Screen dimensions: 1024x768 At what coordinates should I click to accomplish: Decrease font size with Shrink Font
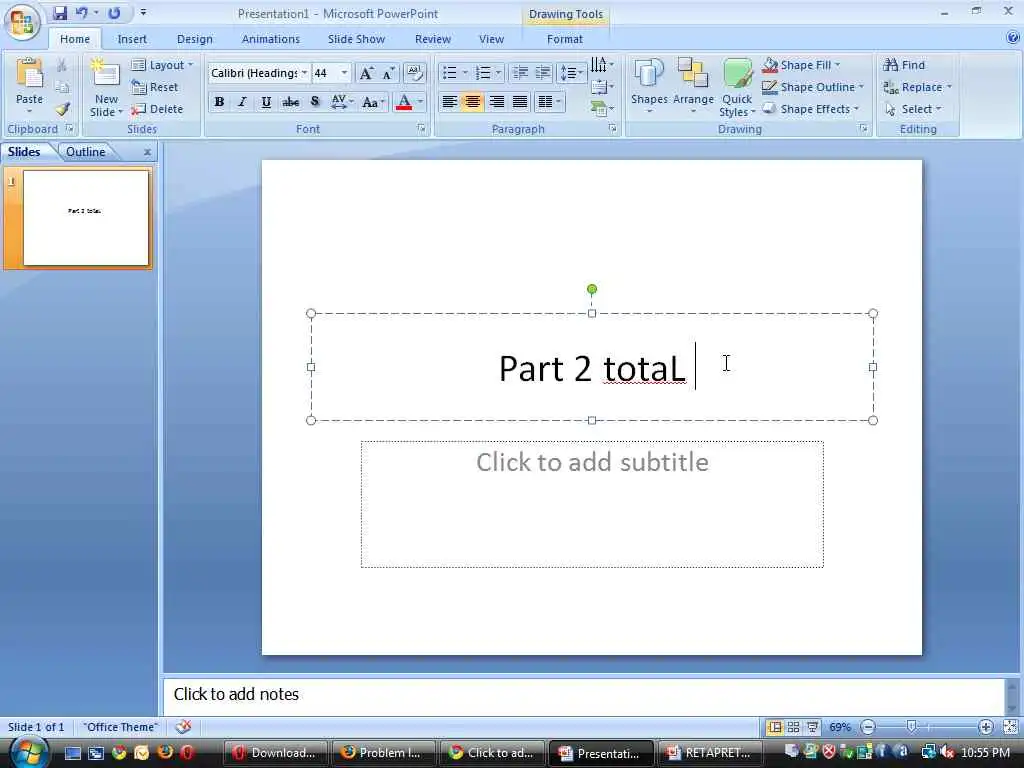click(x=388, y=73)
